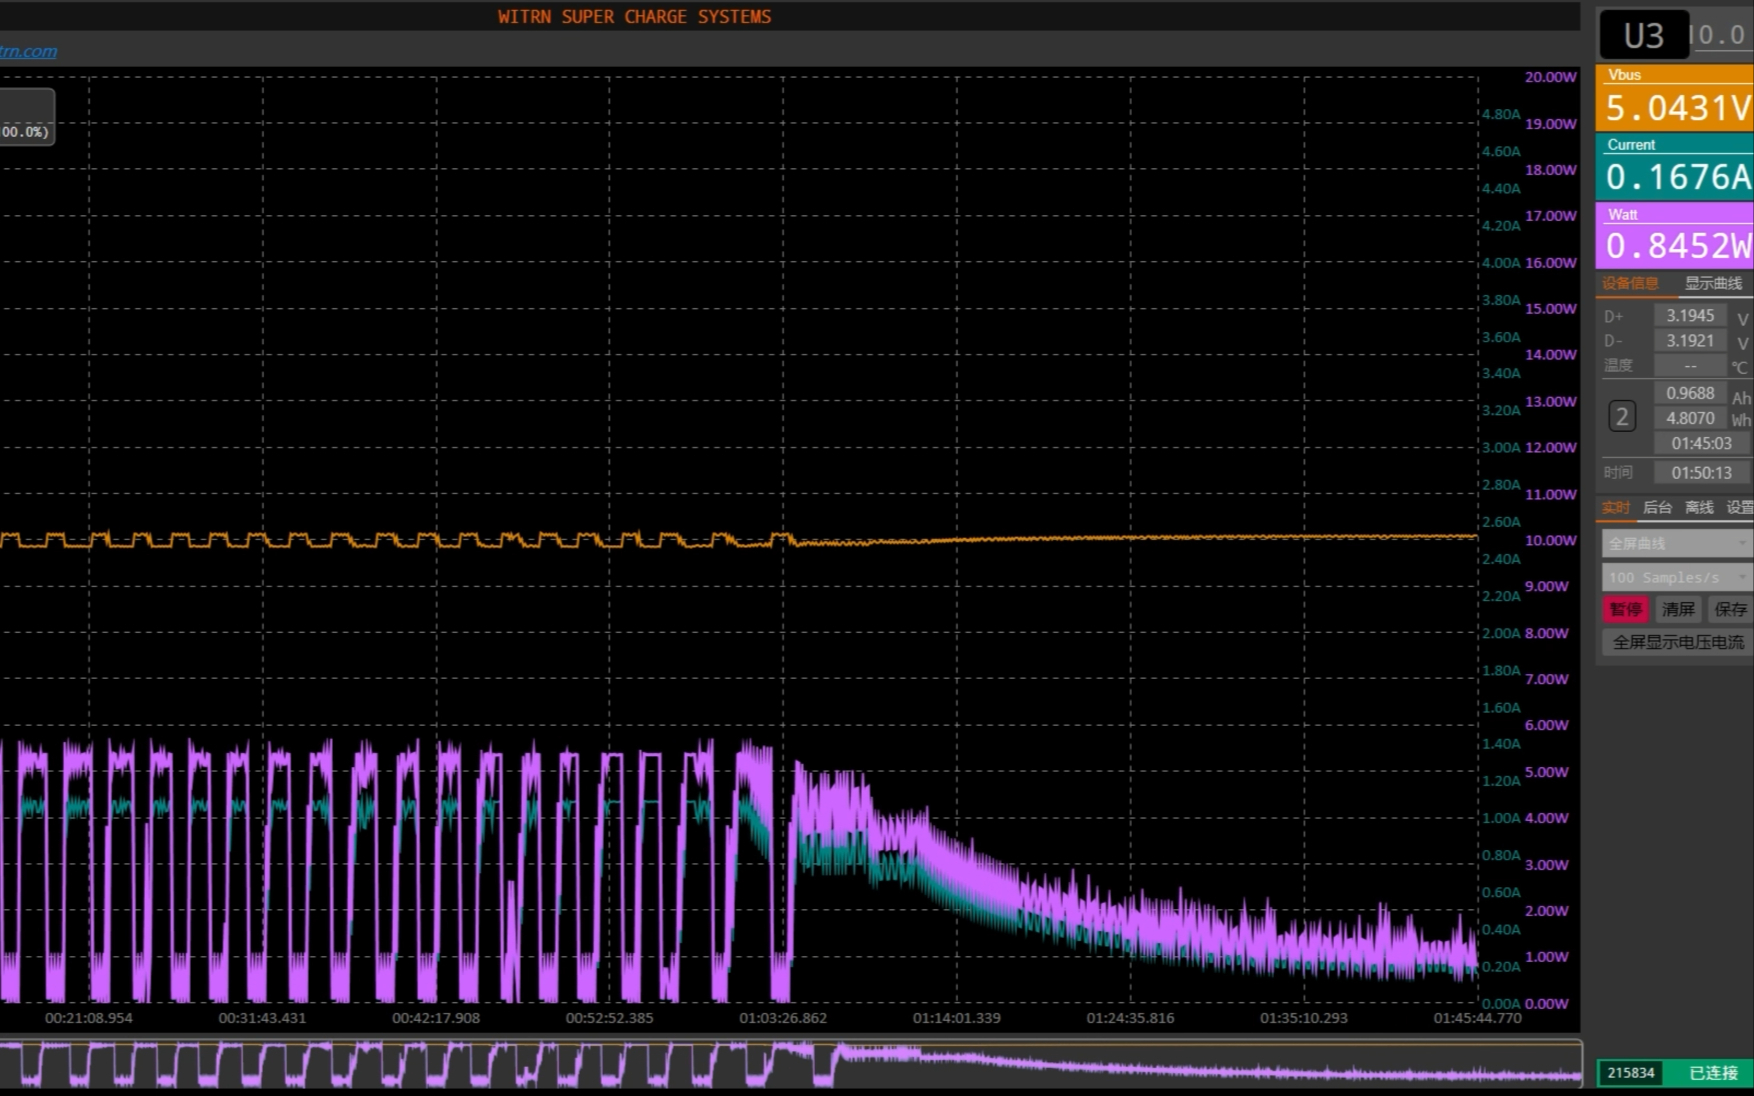The width and height of the screenshot is (1754, 1096).
Task: Switch to the 设备信息 tab
Action: tap(1630, 284)
